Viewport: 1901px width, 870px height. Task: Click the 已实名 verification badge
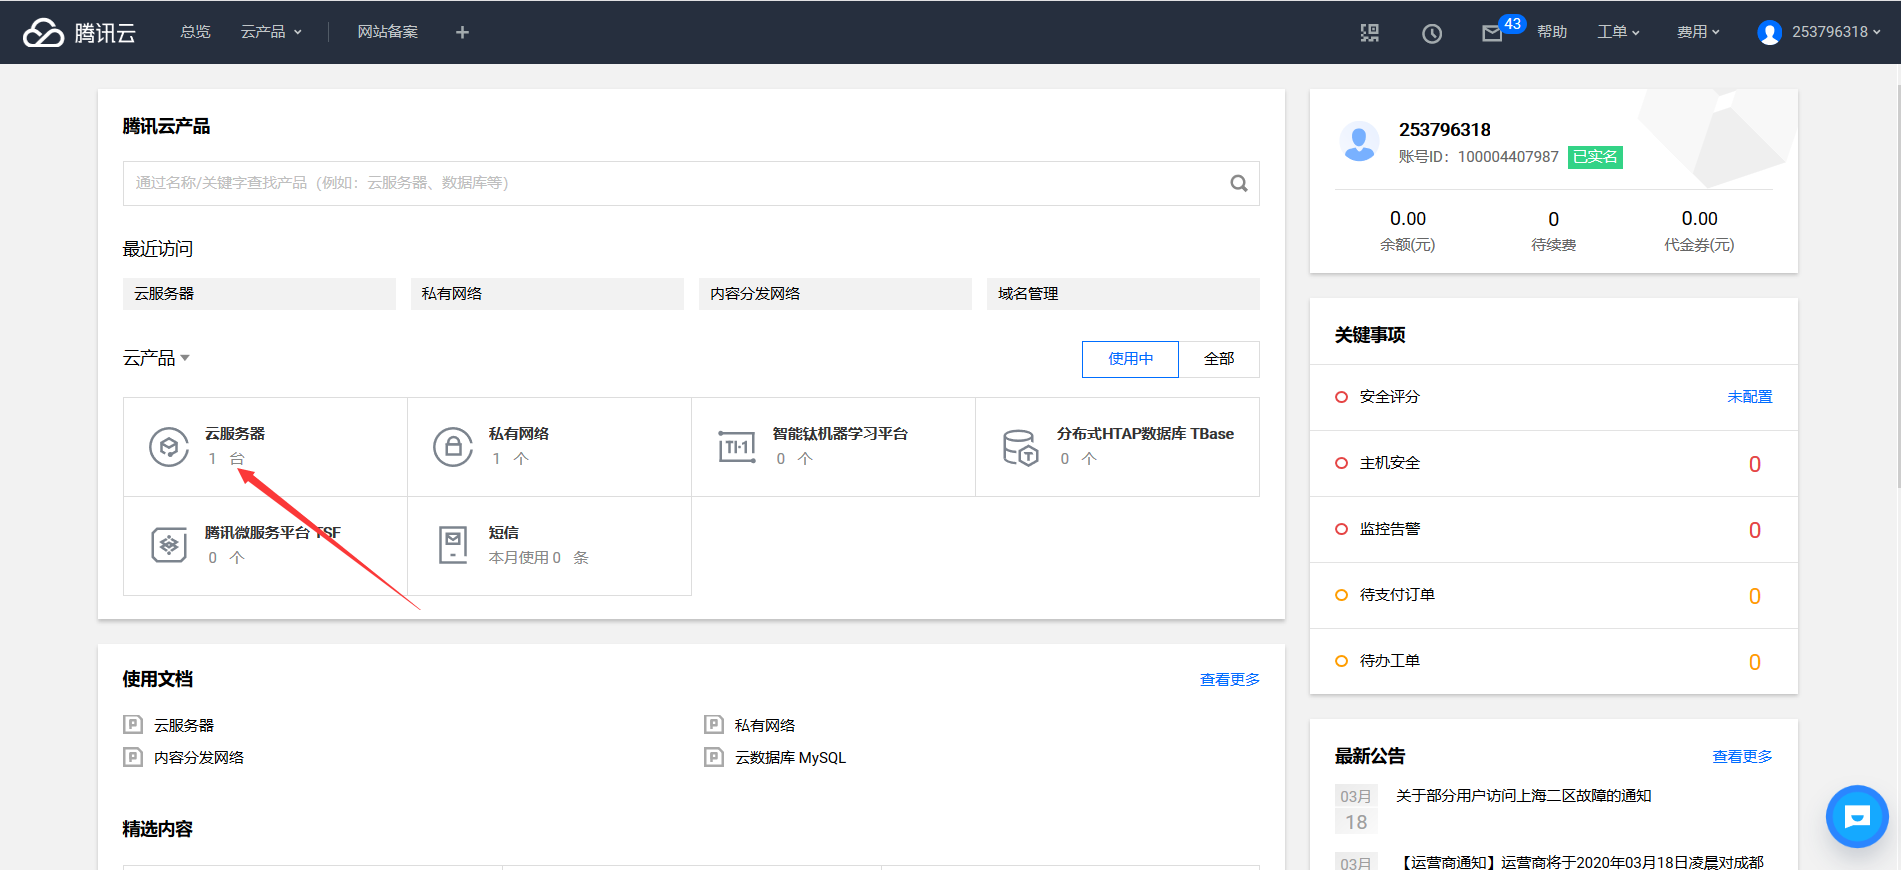click(1595, 157)
